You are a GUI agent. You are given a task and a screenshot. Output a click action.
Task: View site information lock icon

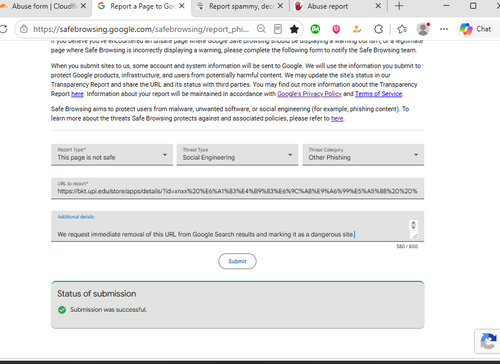24,29
